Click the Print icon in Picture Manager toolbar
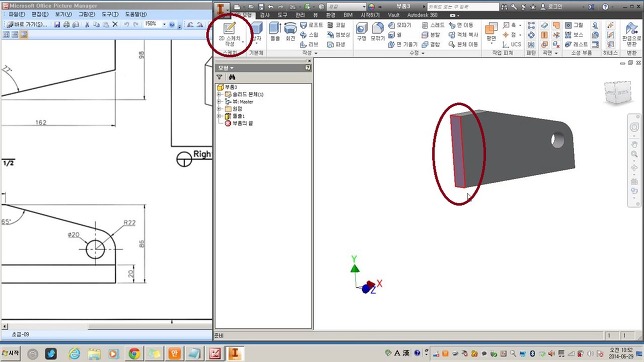This screenshot has height=362, width=644. click(x=66, y=25)
